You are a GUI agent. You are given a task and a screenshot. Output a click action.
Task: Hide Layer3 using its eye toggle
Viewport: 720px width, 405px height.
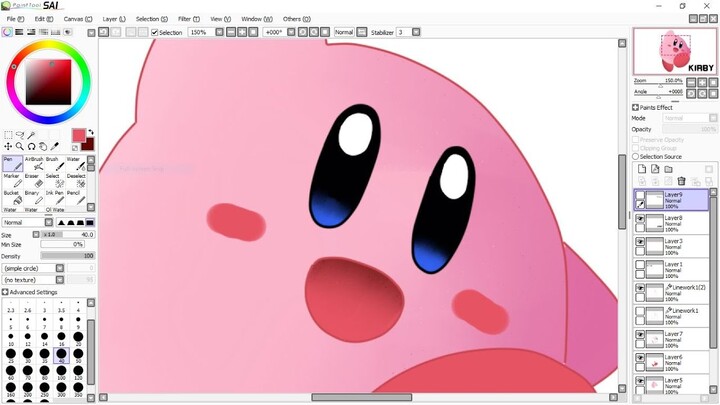point(640,242)
